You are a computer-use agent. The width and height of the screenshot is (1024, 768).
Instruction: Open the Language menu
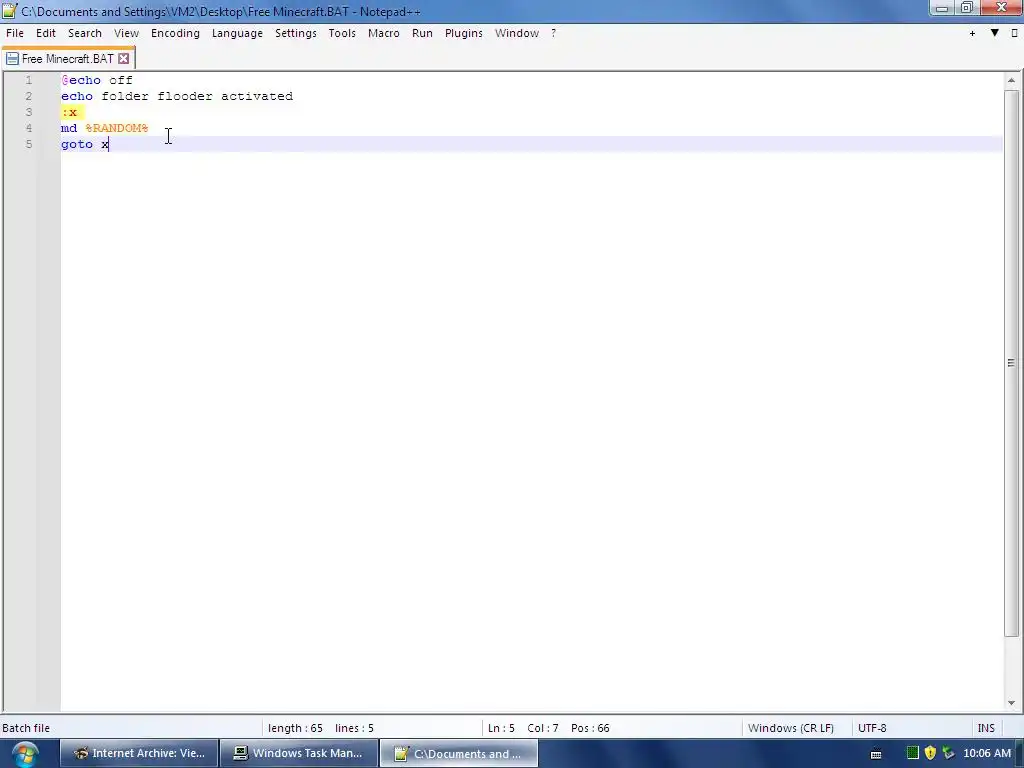[237, 33]
